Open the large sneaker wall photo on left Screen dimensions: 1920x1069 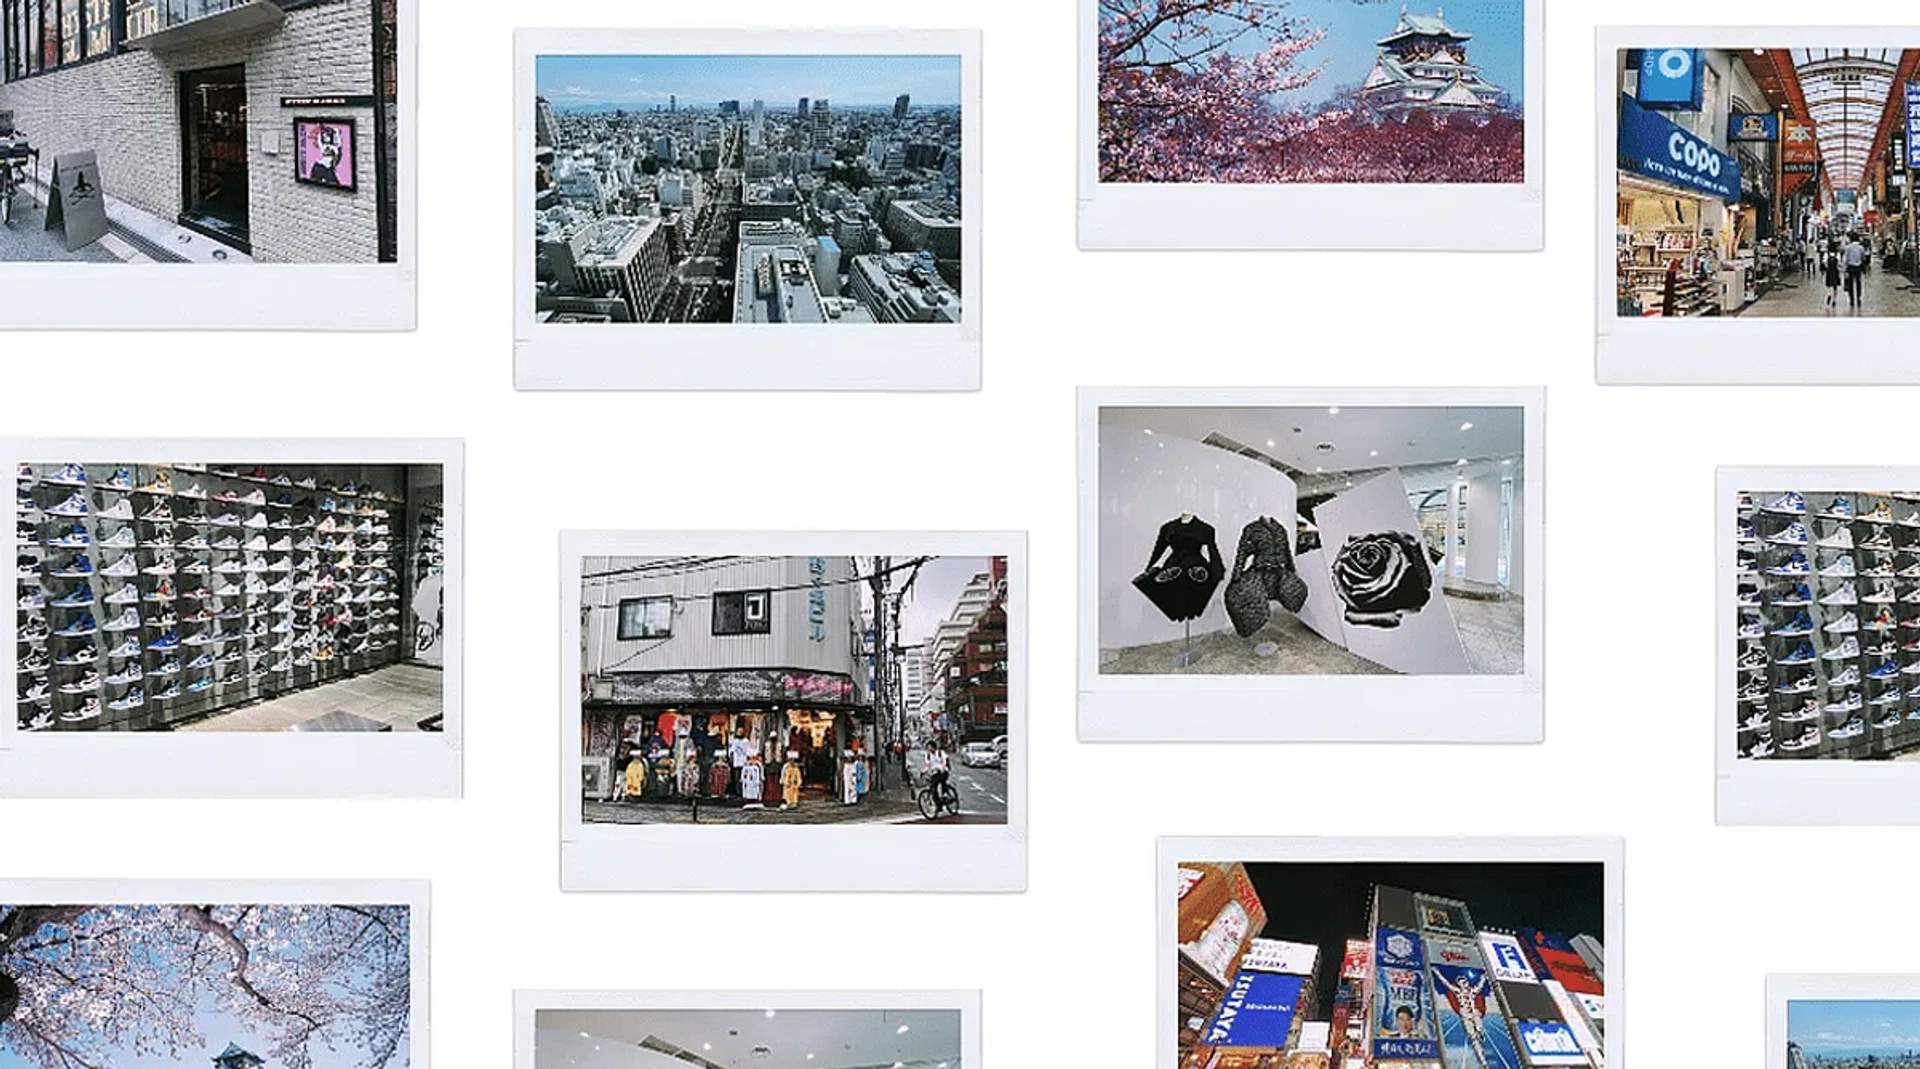(229, 597)
